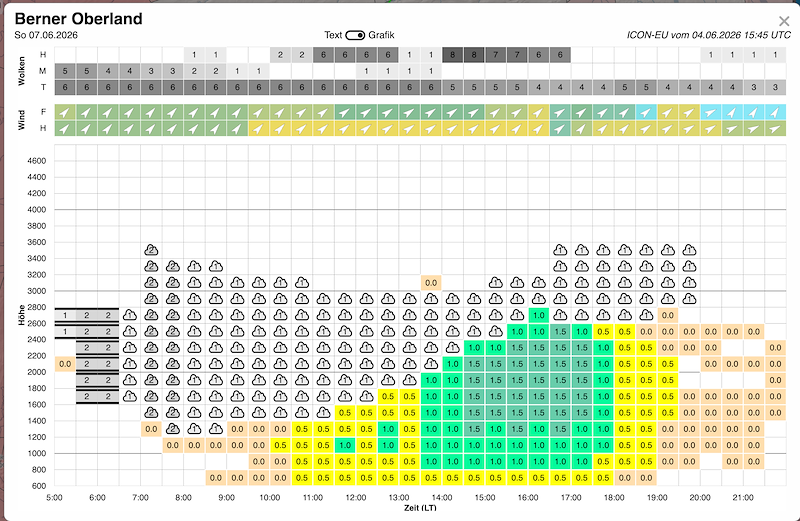The image size is (800, 521).
Task: Click the topmost 0.0 cell in the 21:30 column
Action: pyautogui.click(x=776, y=348)
